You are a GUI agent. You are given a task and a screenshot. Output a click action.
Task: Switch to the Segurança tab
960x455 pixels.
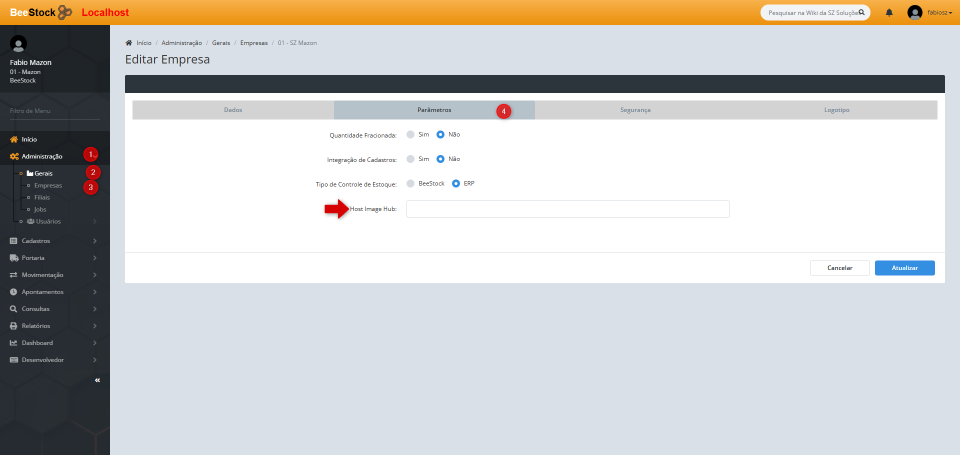click(x=635, y=110)
